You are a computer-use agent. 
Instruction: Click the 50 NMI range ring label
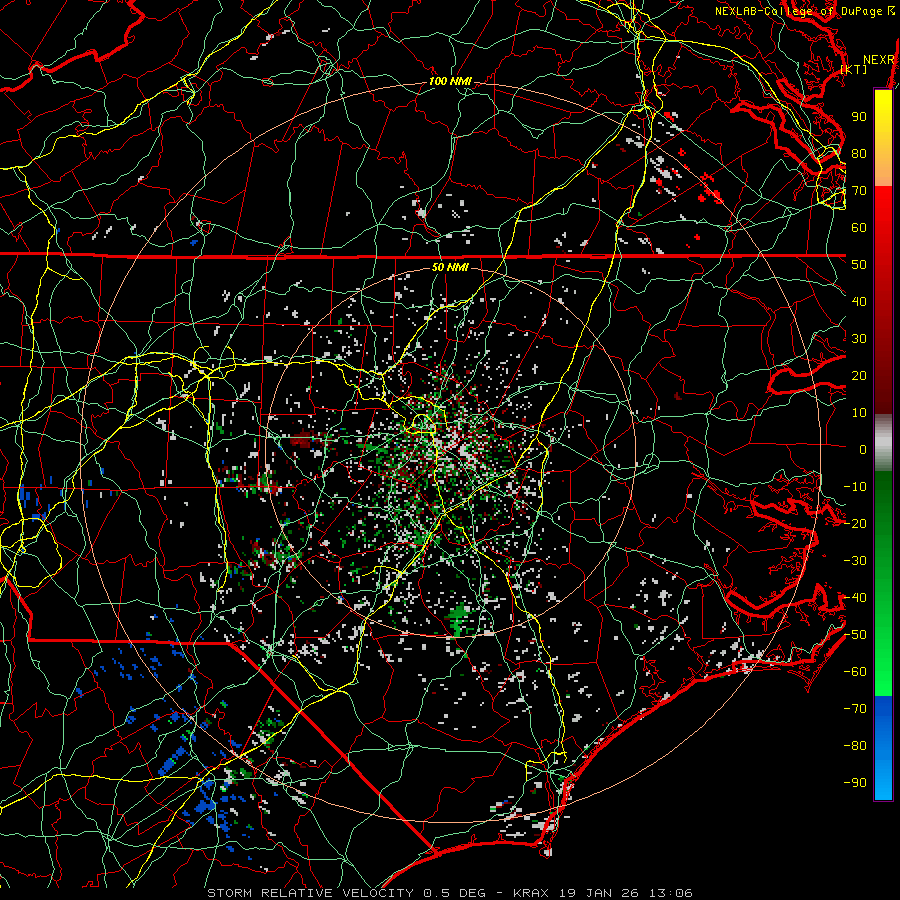click(x=450, y=267)
